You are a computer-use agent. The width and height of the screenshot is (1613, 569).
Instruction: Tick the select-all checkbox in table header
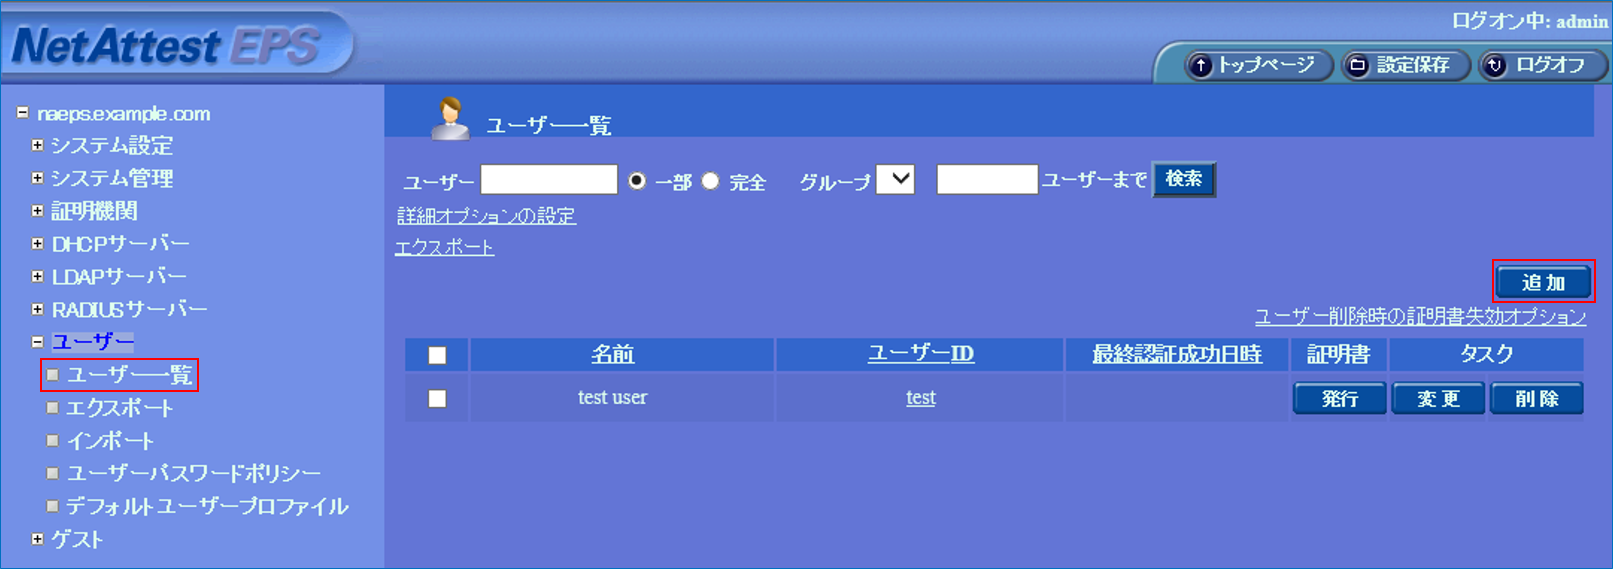pyautogui.click(x=437, y=355)
